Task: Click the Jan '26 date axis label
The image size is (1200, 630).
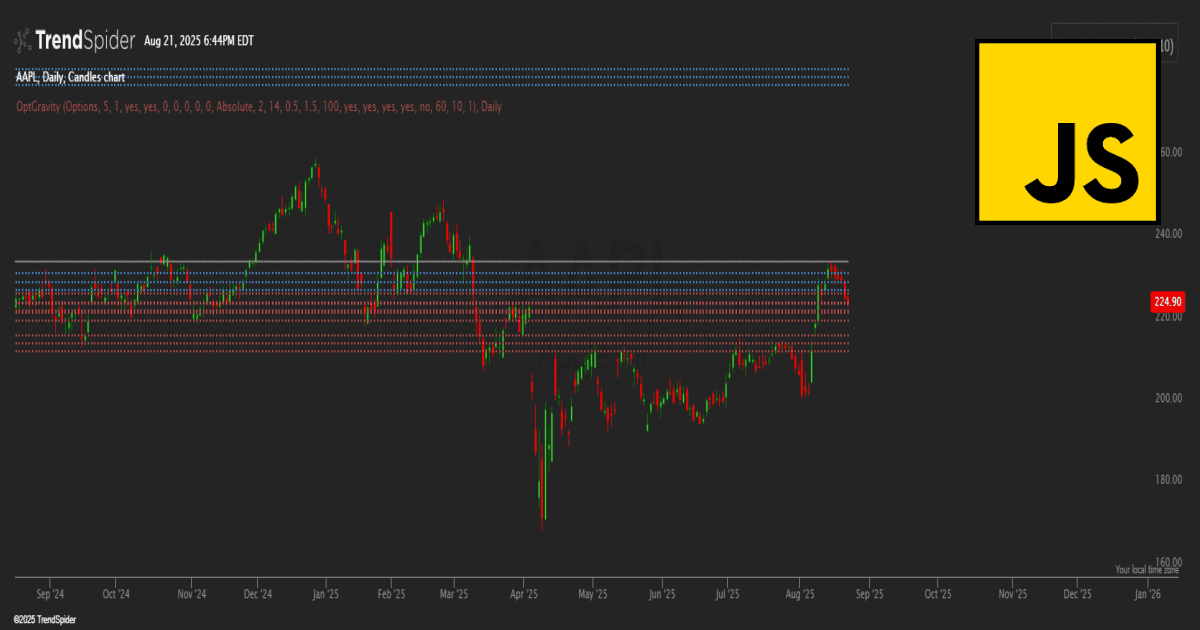Action: pyautogui.click(x=1146, y=594)
